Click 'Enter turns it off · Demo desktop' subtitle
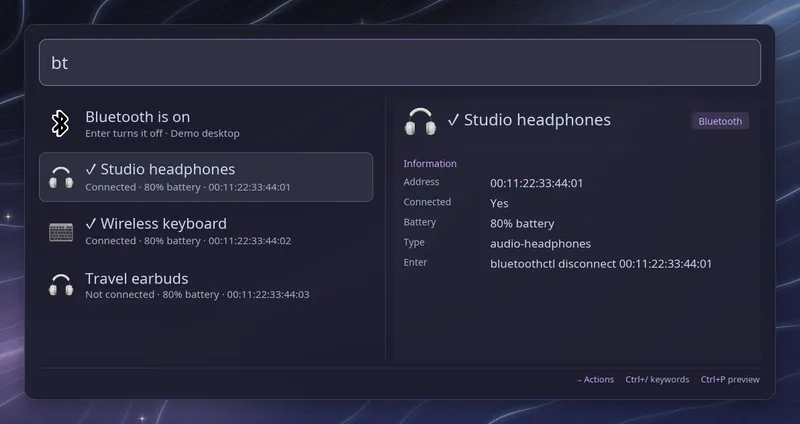 (x=162, y=134)
